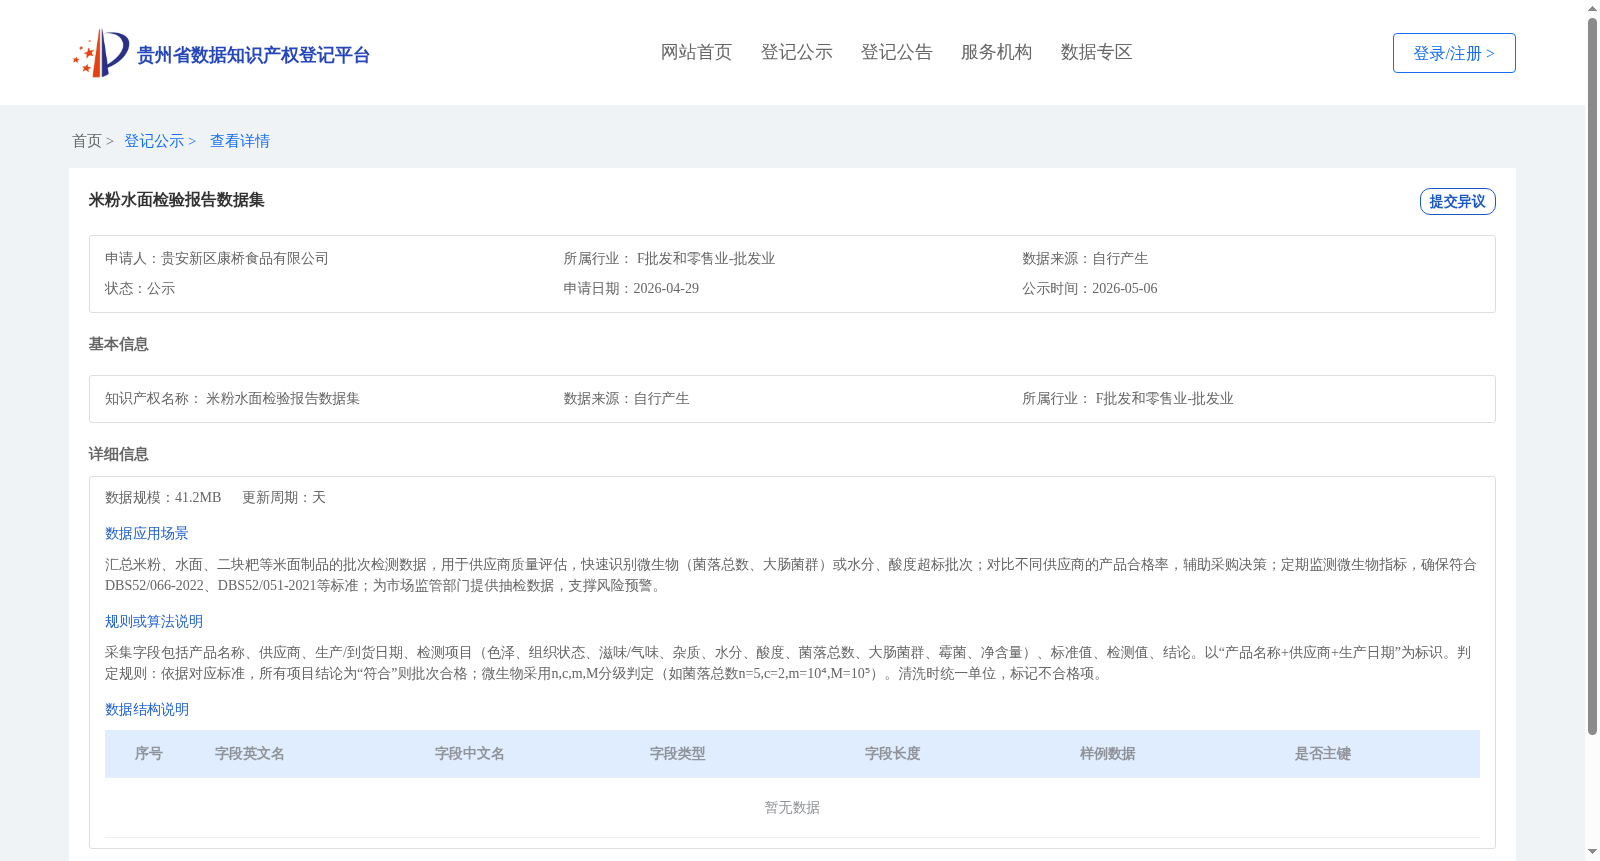Click the 字段类型 column header
The width and height of the screenshot is (1600, 861).
pyautogui.click(x=678, y=754)
